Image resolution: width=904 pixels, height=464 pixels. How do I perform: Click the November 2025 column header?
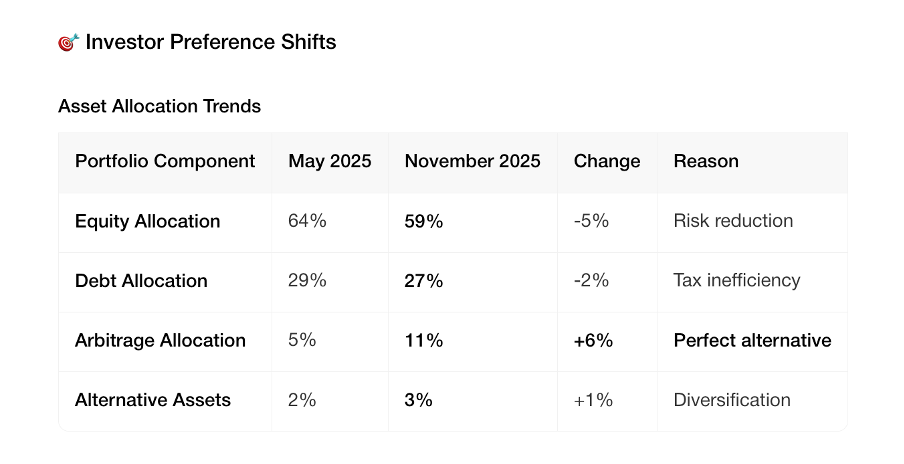(472, 161)
